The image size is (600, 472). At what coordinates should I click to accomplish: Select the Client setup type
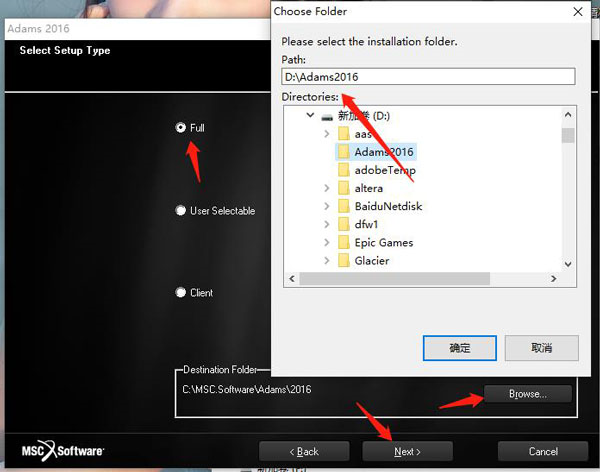(181, 292)
